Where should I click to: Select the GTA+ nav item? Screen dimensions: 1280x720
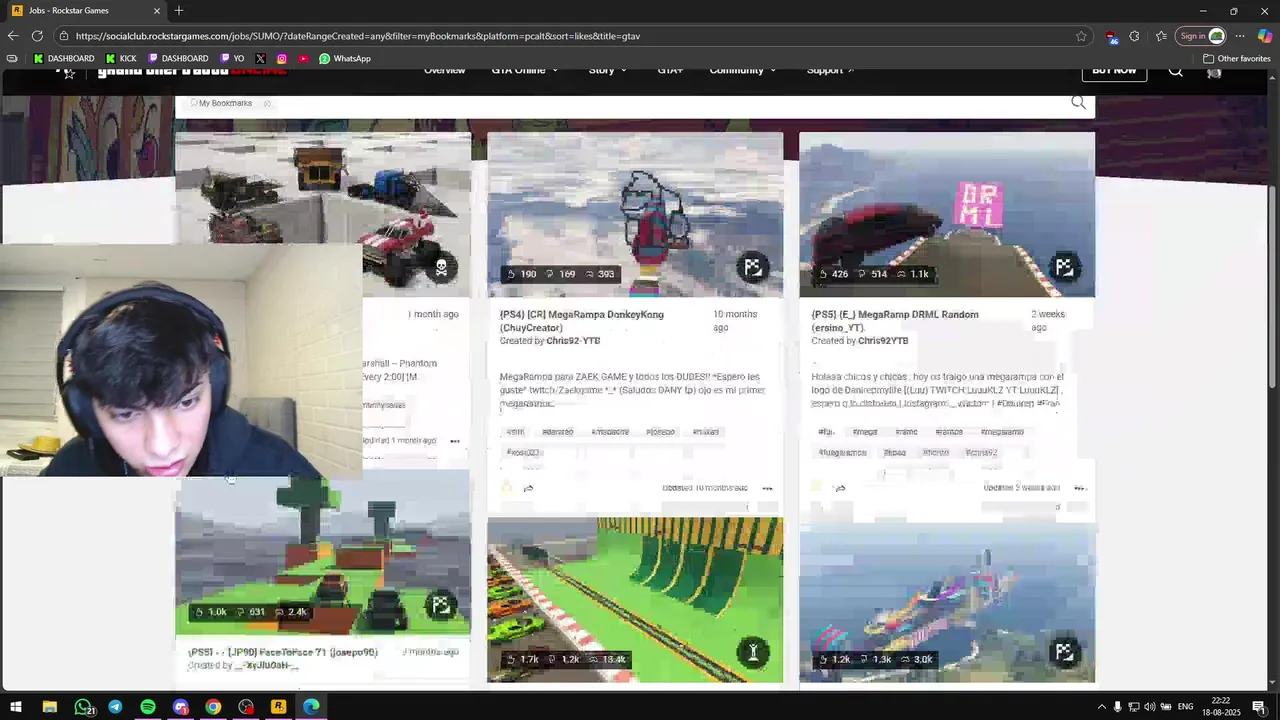[x=670, y=71]
